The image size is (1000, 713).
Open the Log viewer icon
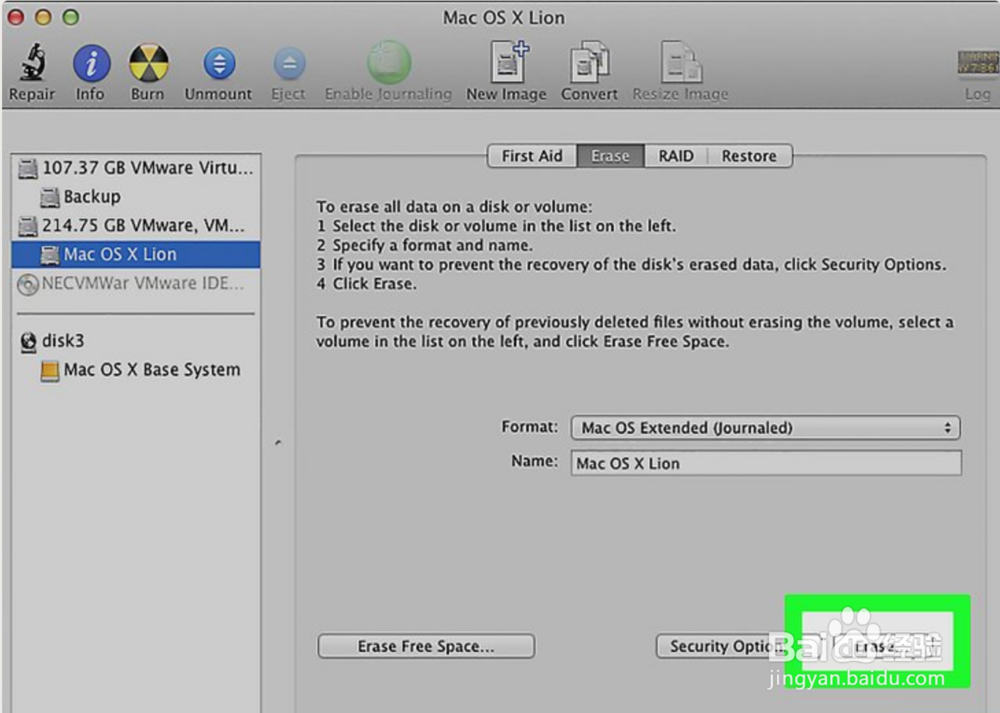click(x=977, y=63)
